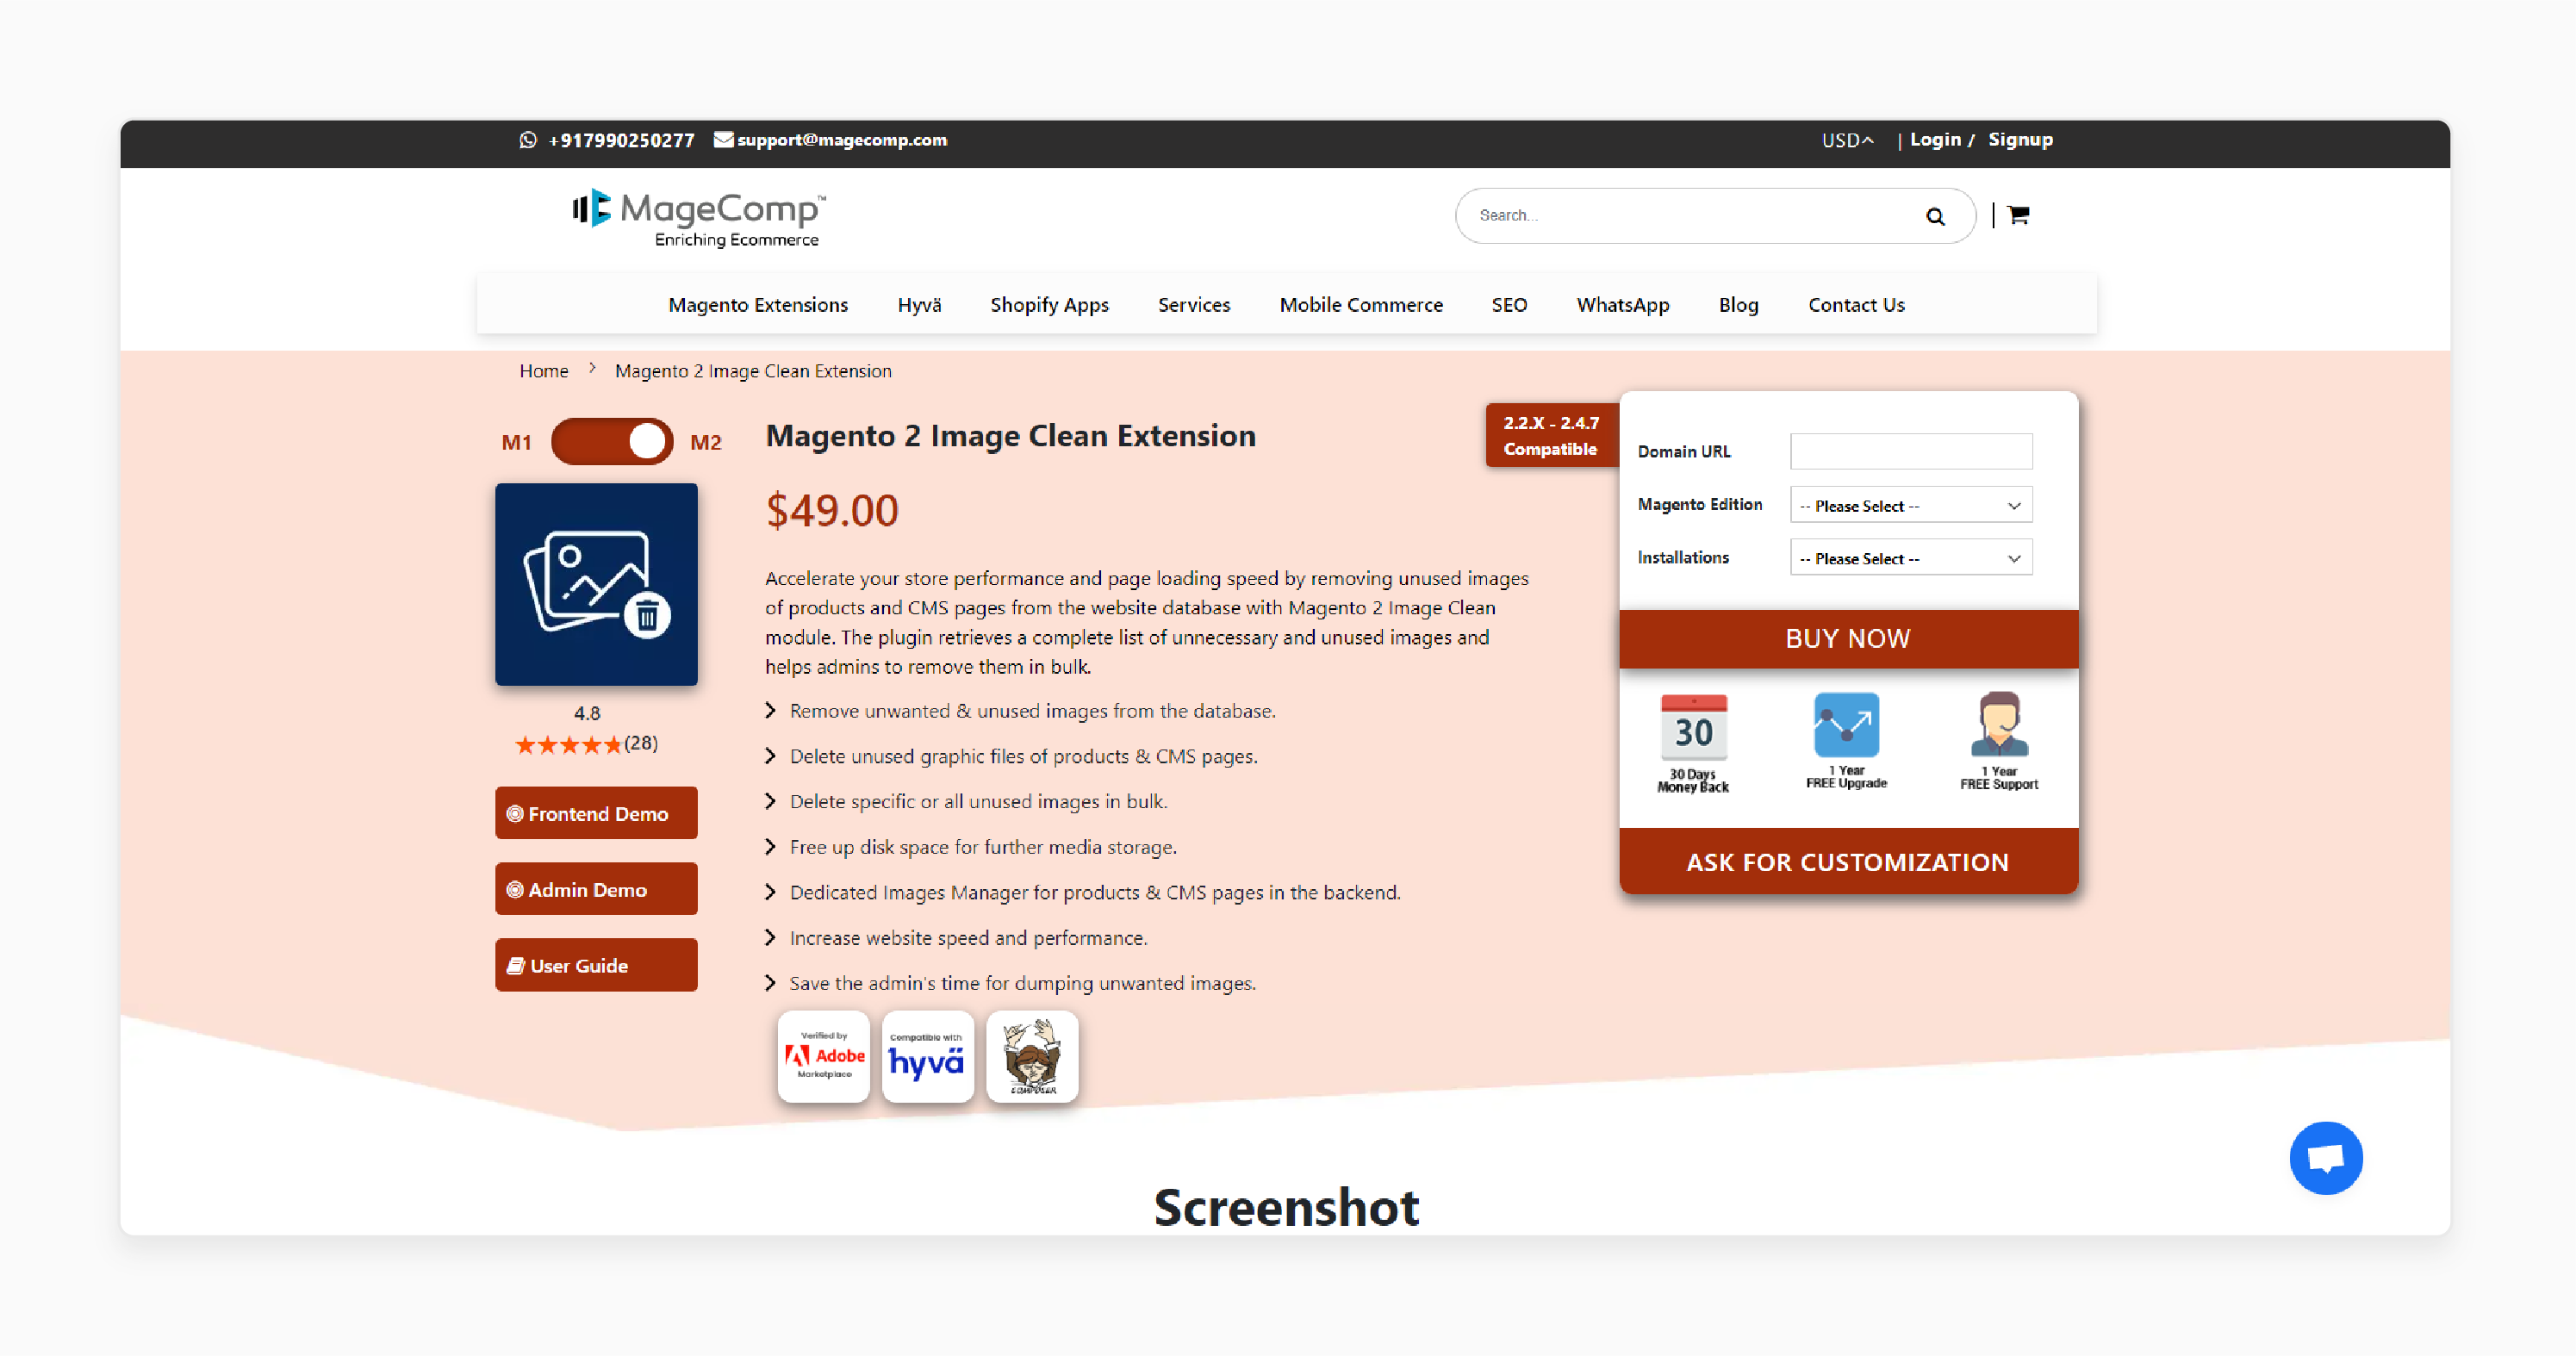Viewport: 2576px width, 1356px height.
Task: Click the Domain URL input field
Action: [1911, 451]
